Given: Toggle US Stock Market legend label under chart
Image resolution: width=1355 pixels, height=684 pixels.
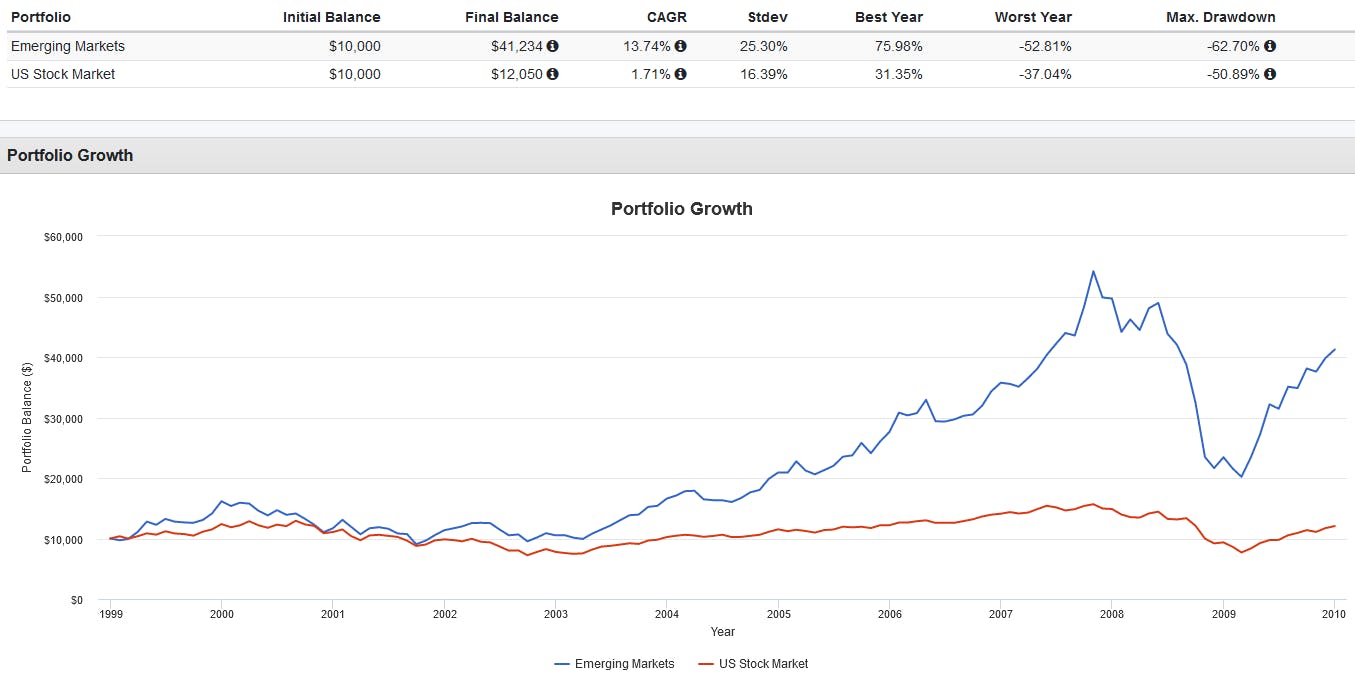Looking at the screenshot, I should [x=764, y=664].
